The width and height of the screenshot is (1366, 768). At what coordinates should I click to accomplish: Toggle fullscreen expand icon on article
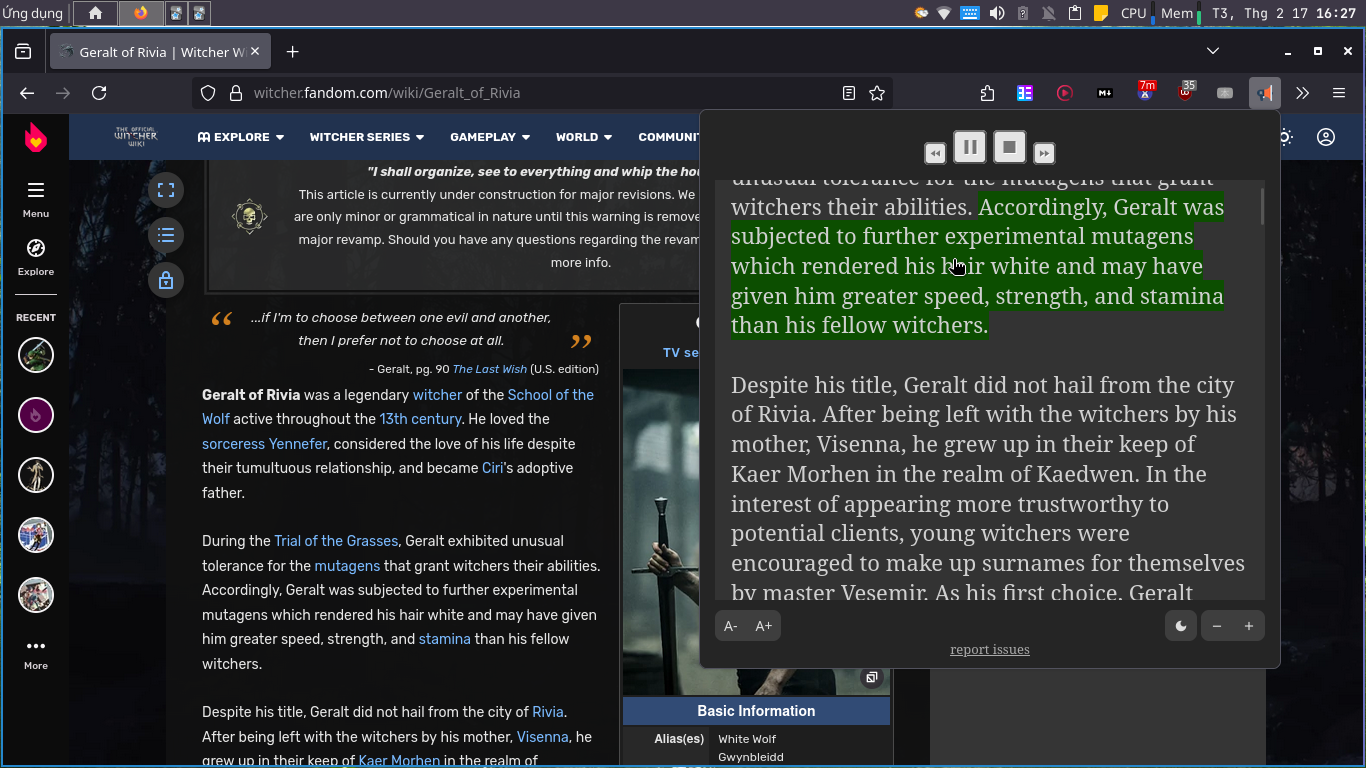pyautogui.click(x=166, y=190)
